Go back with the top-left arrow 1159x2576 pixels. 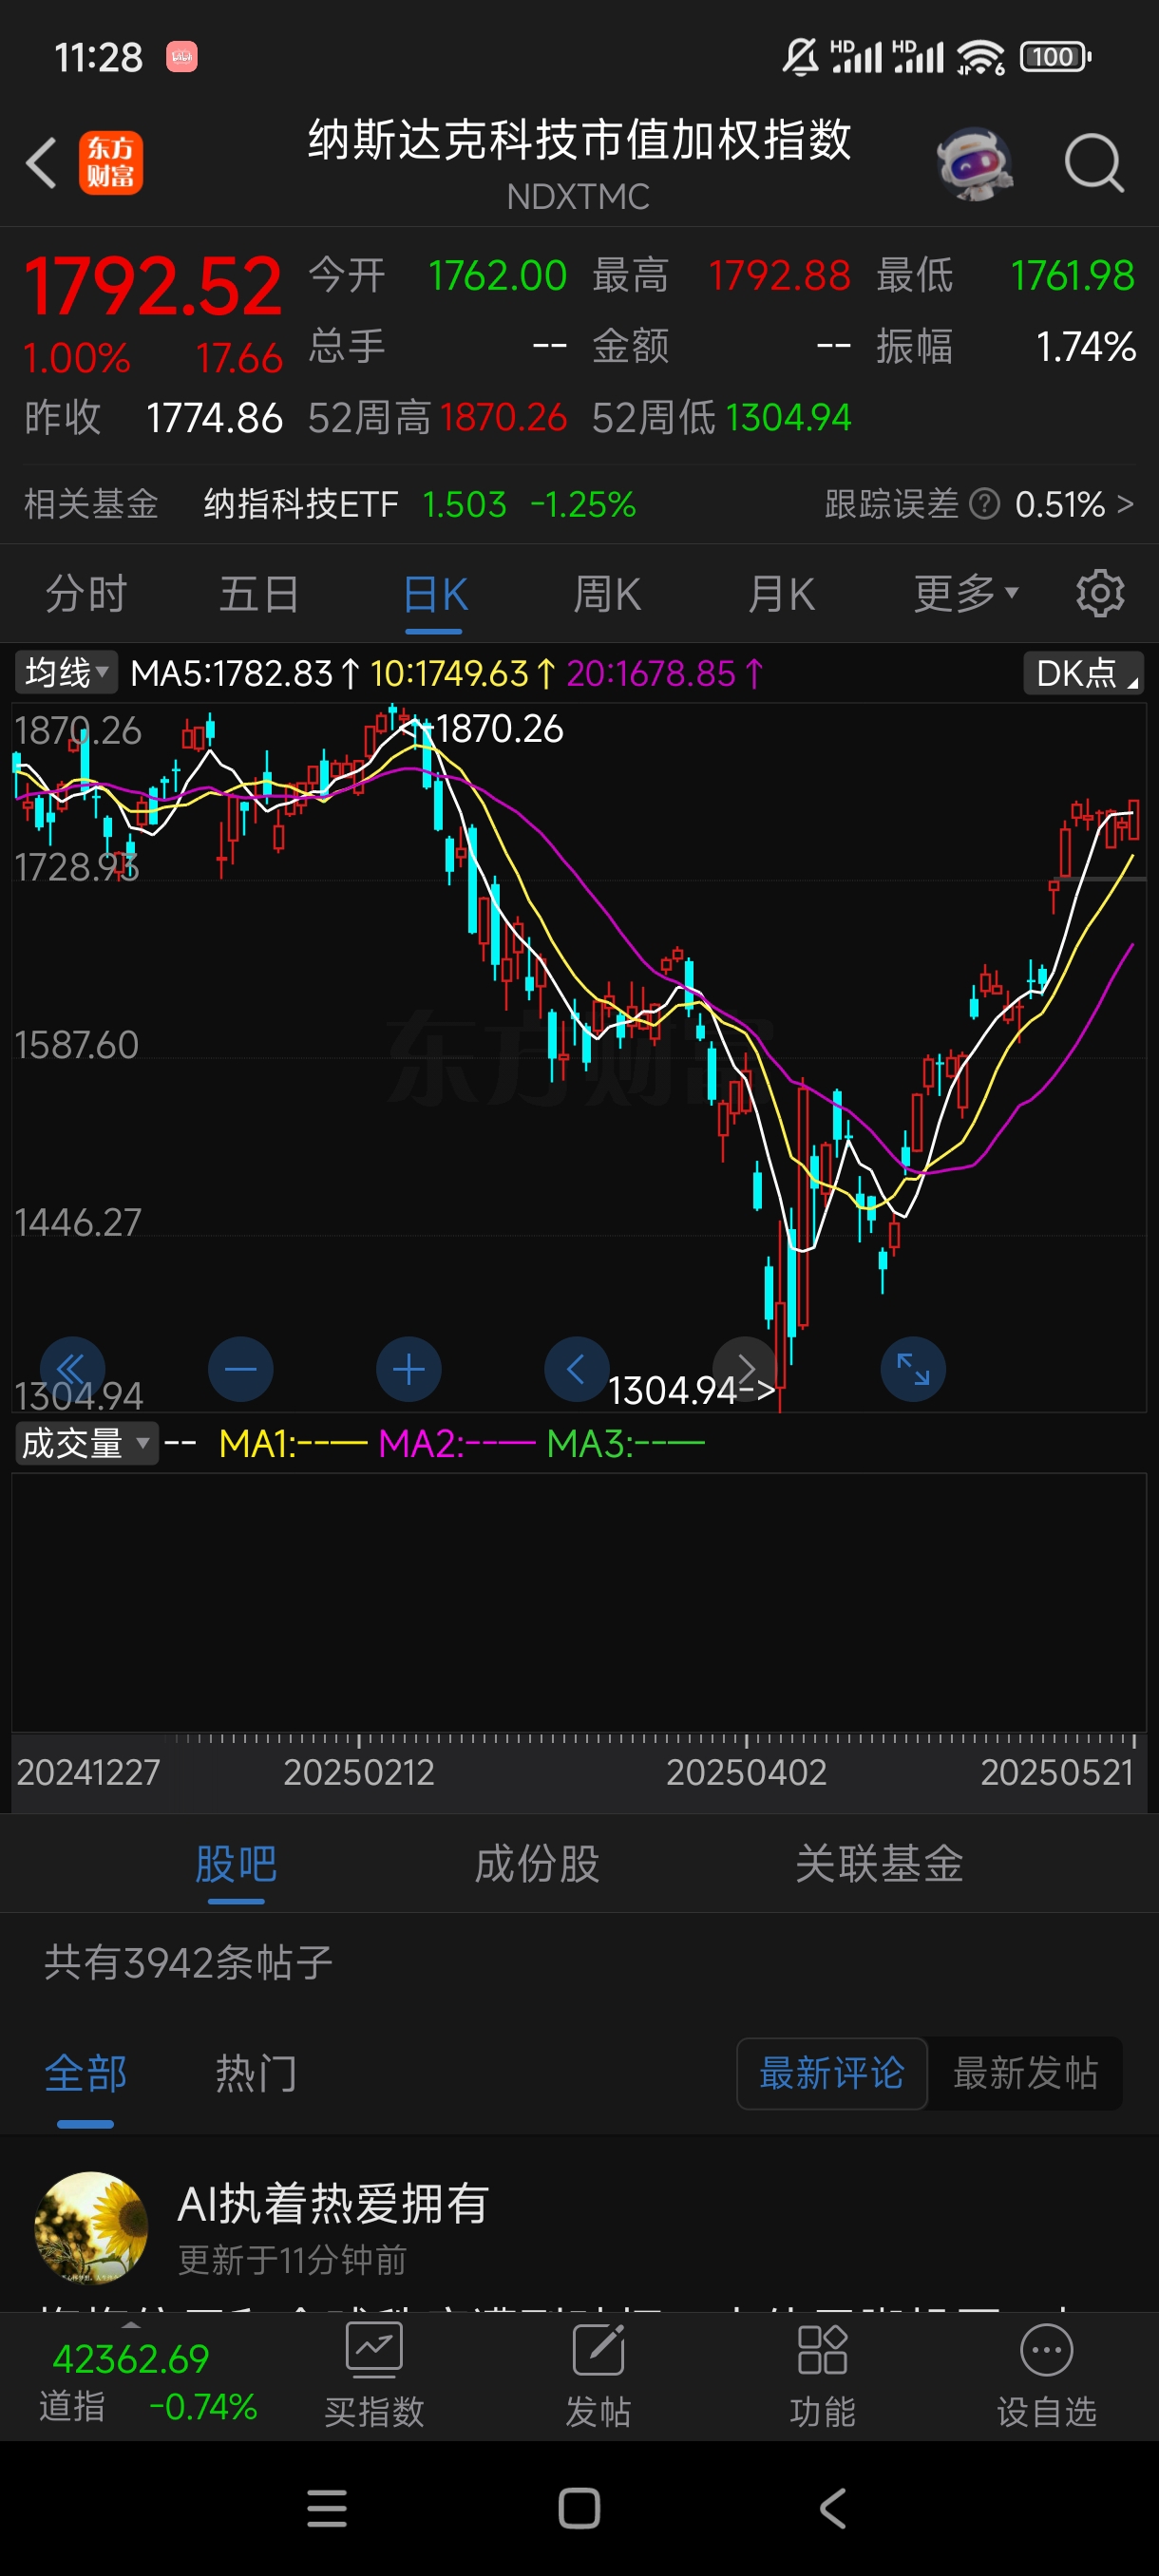click(x=41, y=162)
